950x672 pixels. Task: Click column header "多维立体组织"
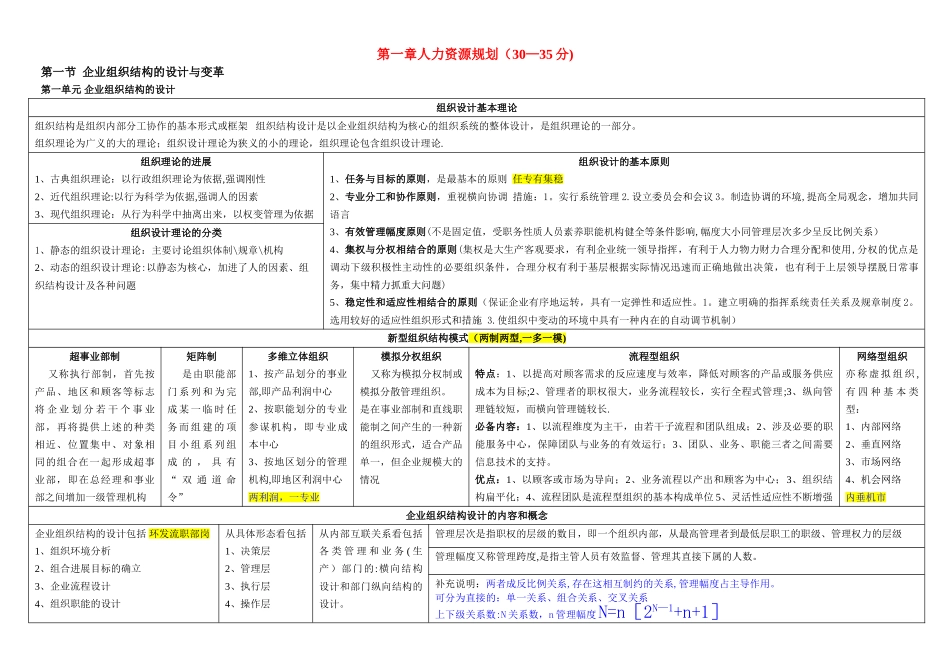(x=297, y=356)
